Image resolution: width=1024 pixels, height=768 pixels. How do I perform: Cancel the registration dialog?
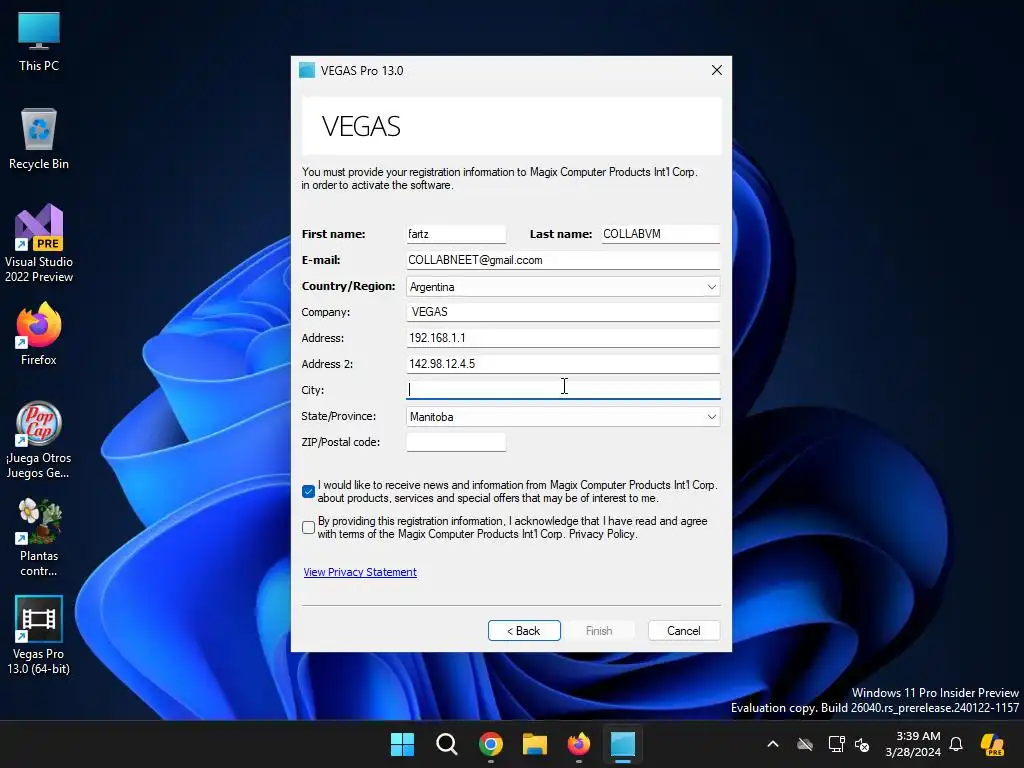coord(684,631)
